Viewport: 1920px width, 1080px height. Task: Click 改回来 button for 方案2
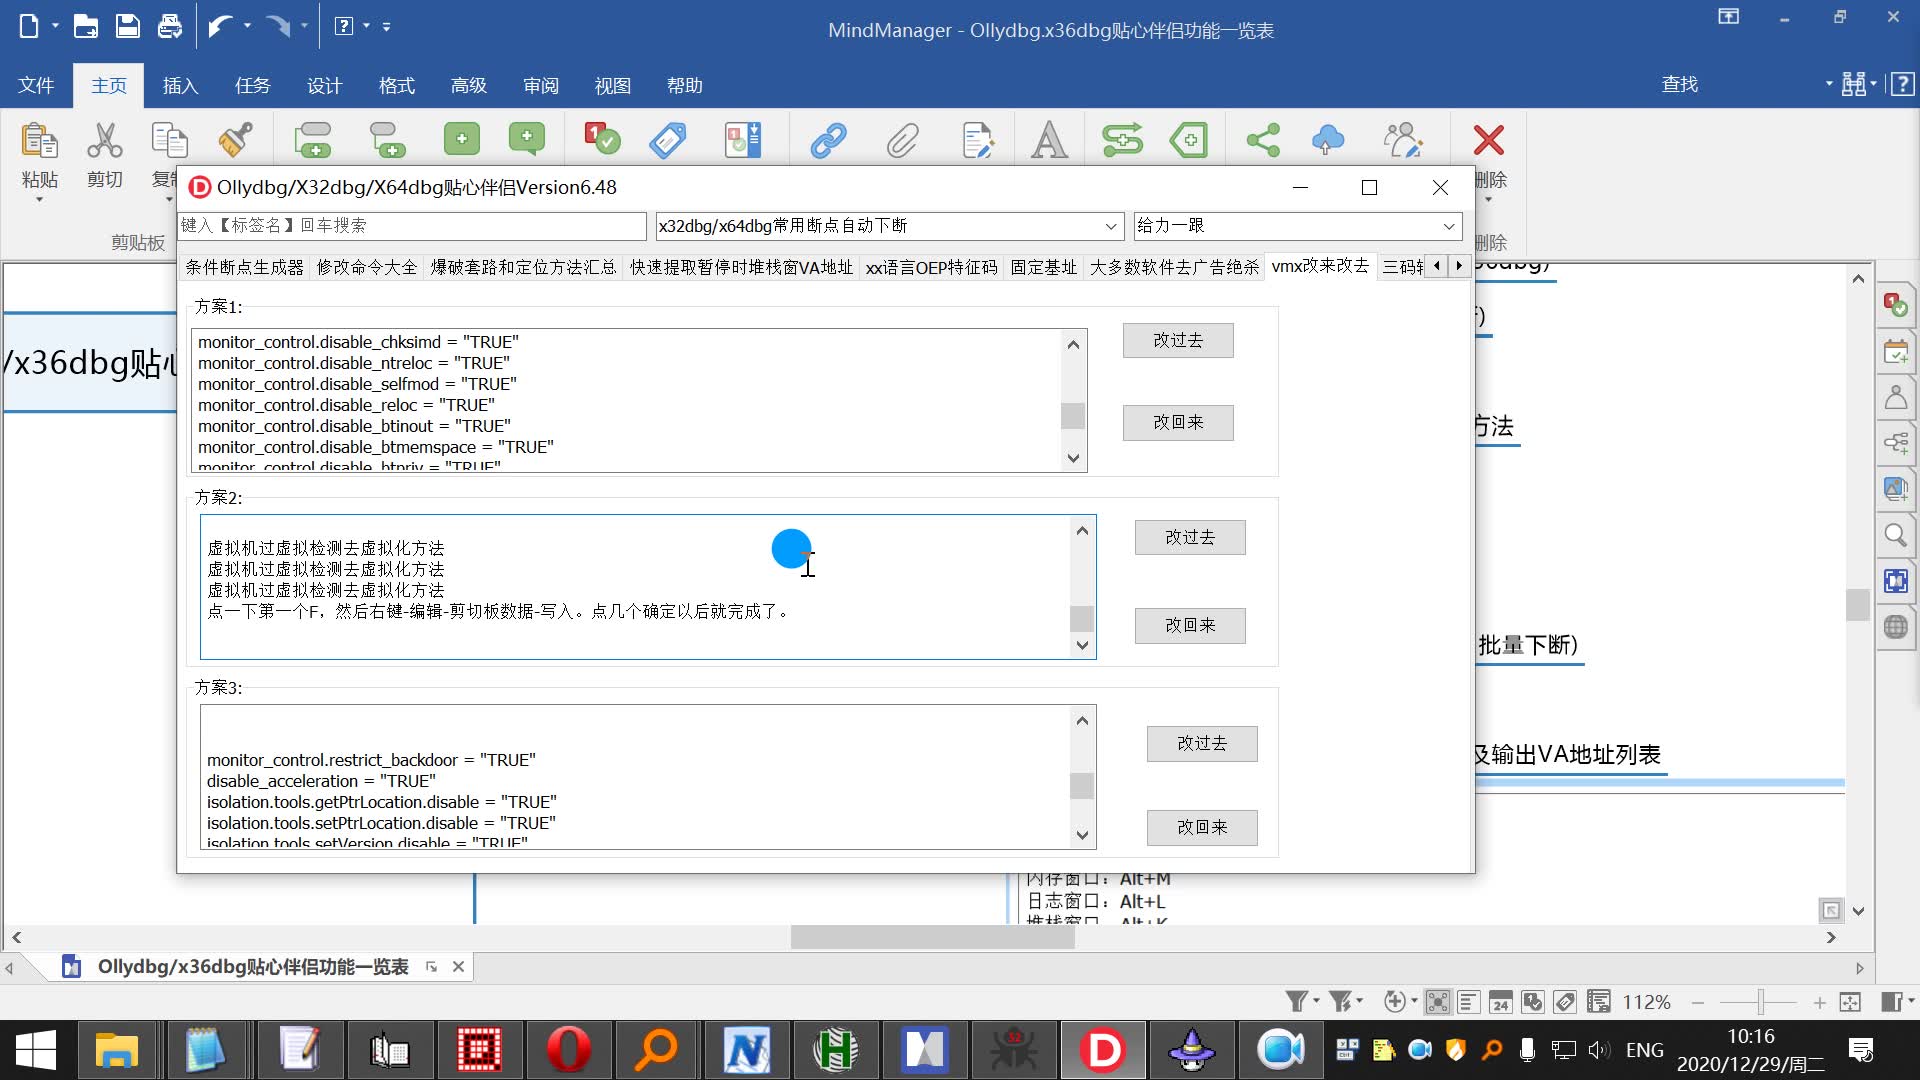1190,625
